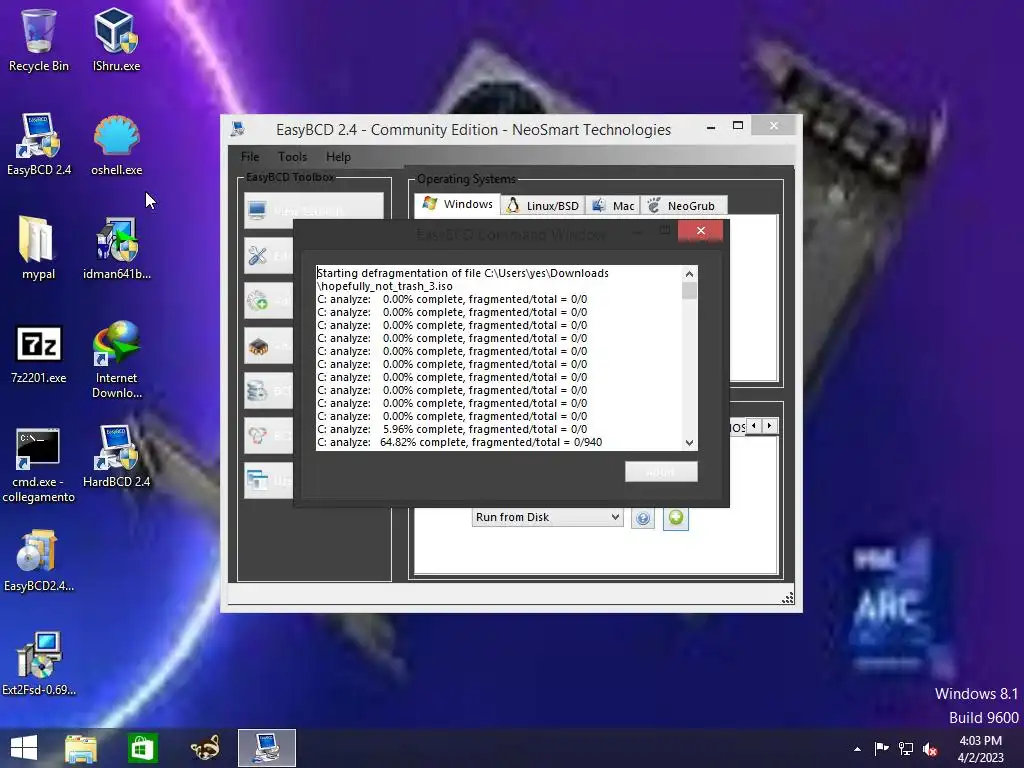This screenshot has height=768, width=1024.
Task: Click the tab strip right scroll arrow
Action: 770,426
